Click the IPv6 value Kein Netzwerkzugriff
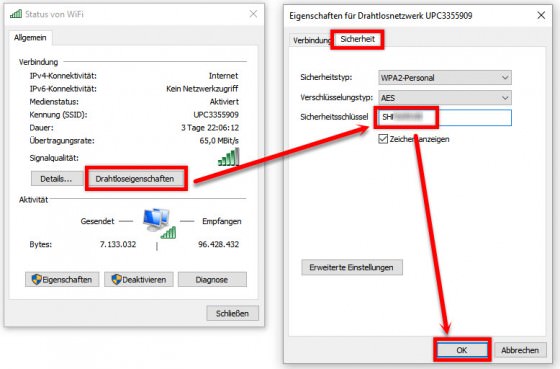The width and height of the screenshot is (560, 369). point(202,89)
